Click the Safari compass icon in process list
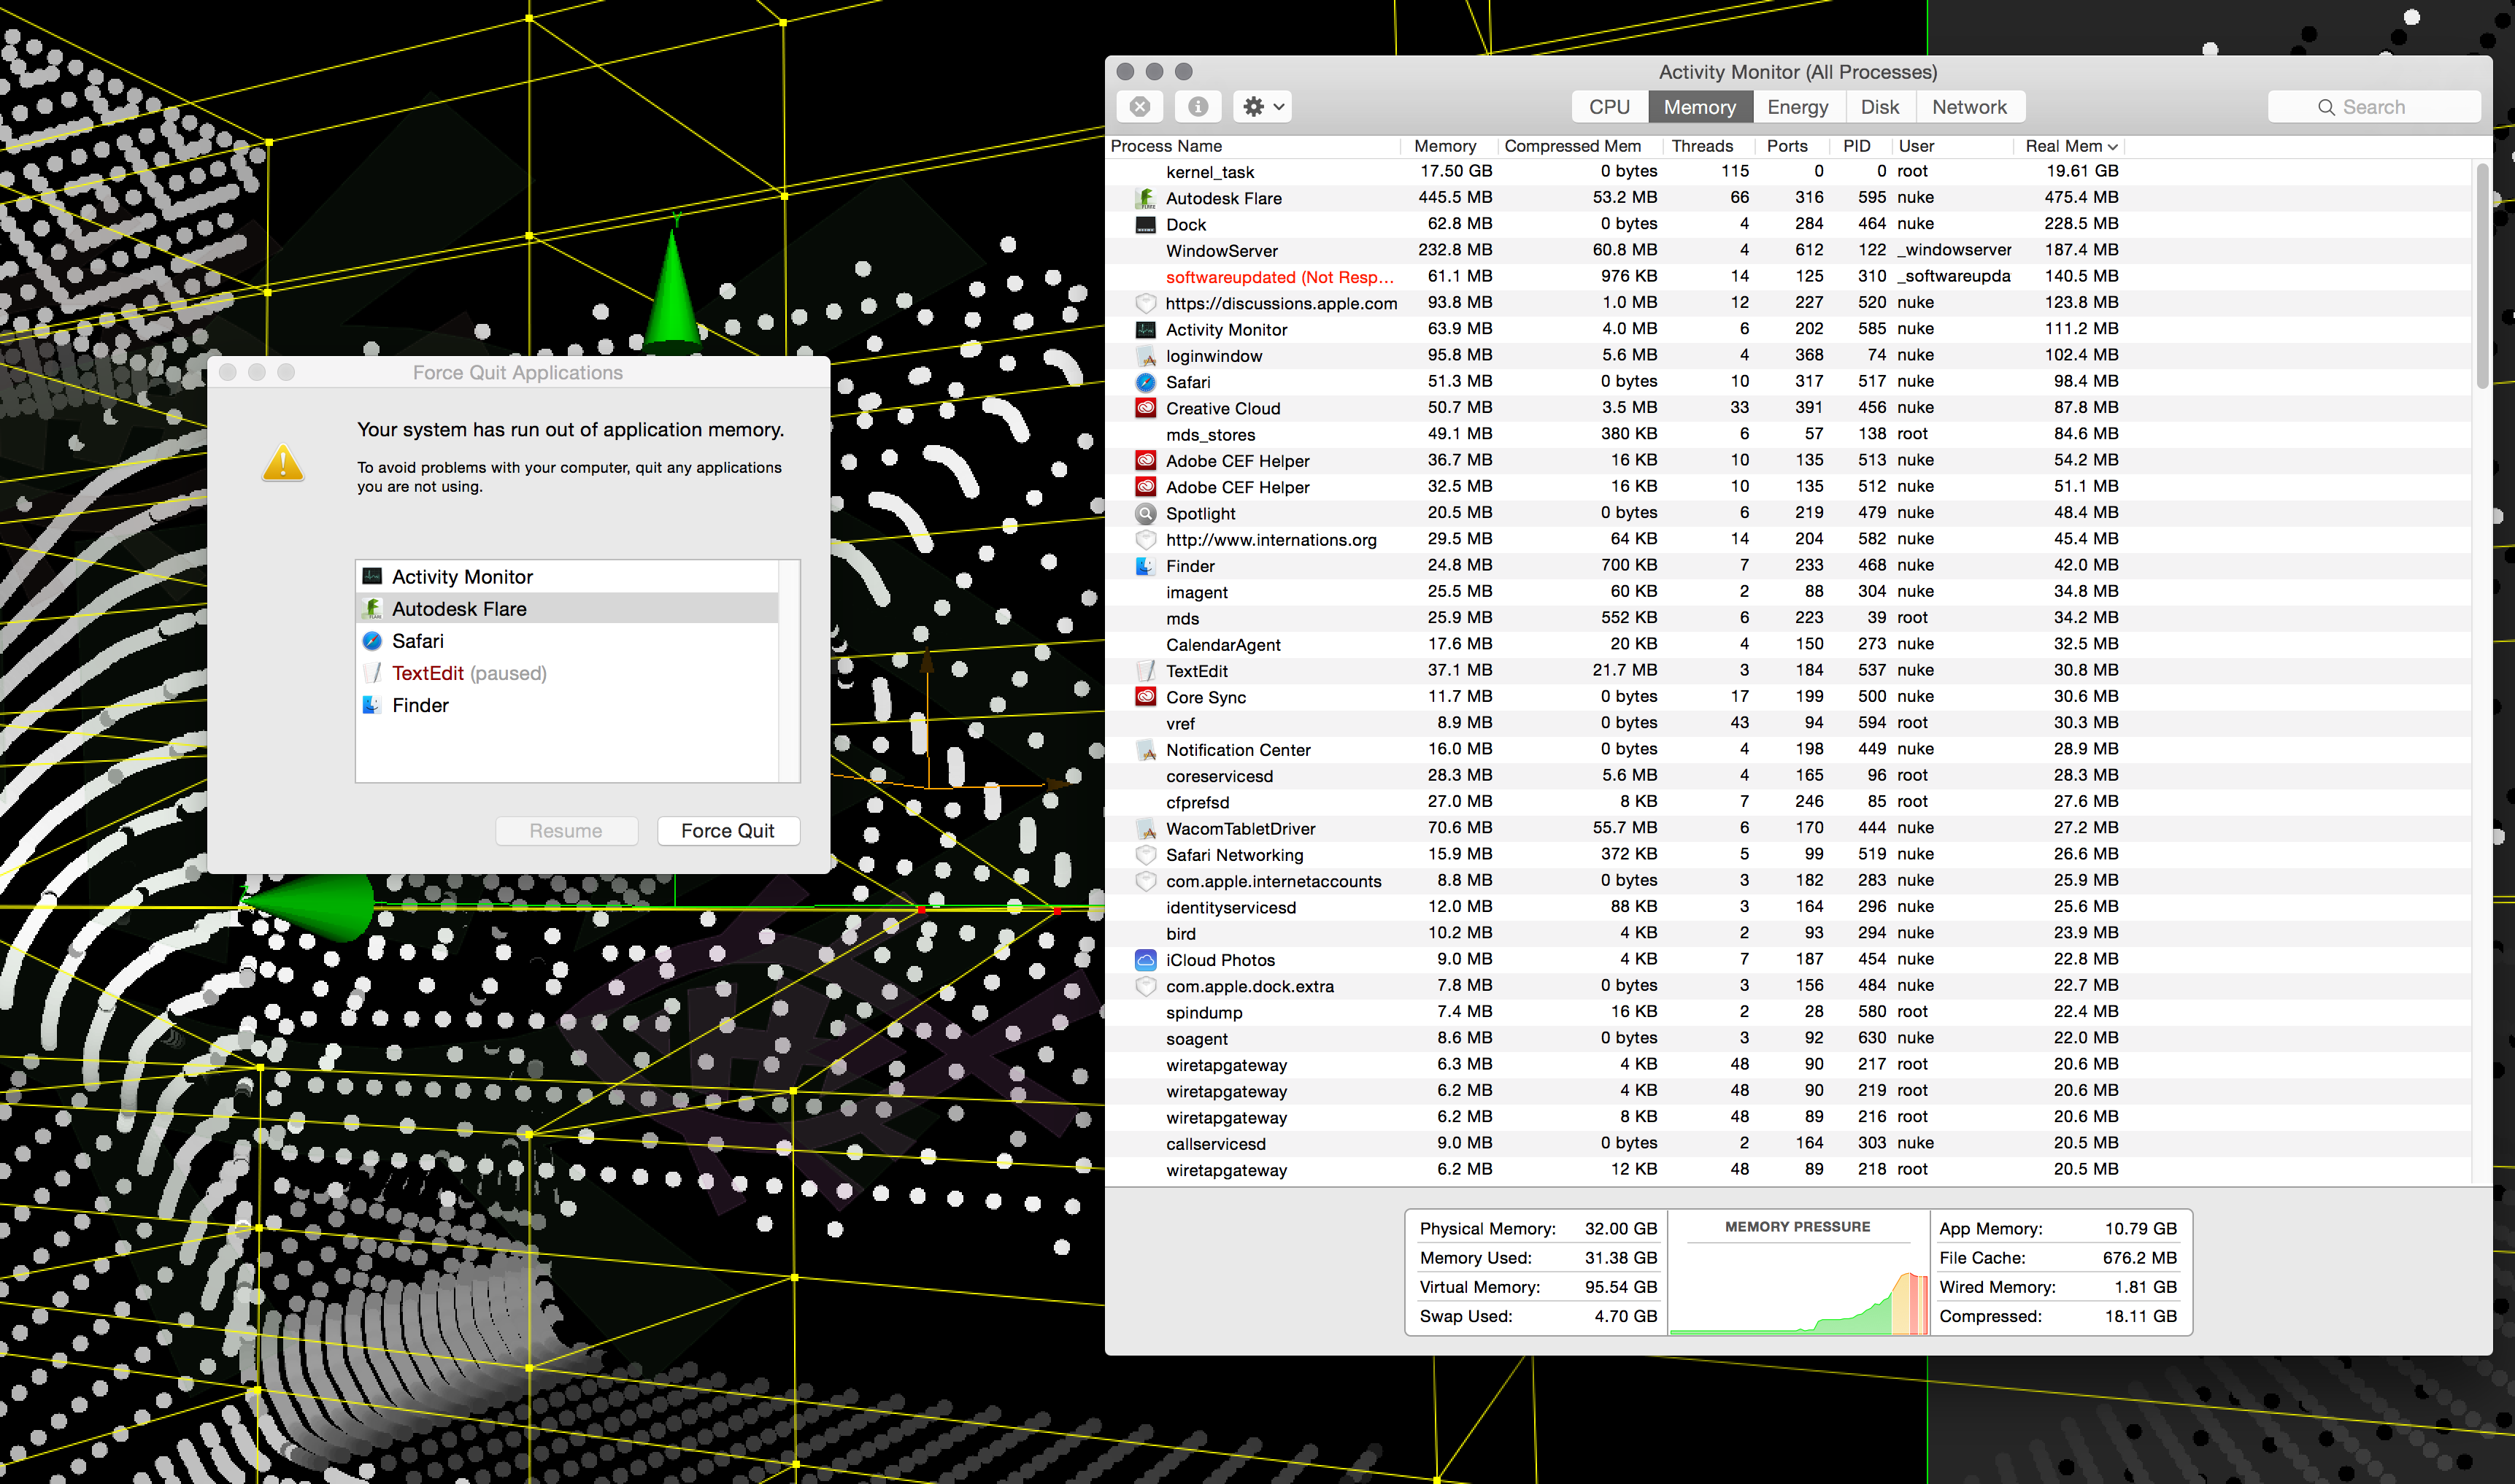 point(1146,382)
